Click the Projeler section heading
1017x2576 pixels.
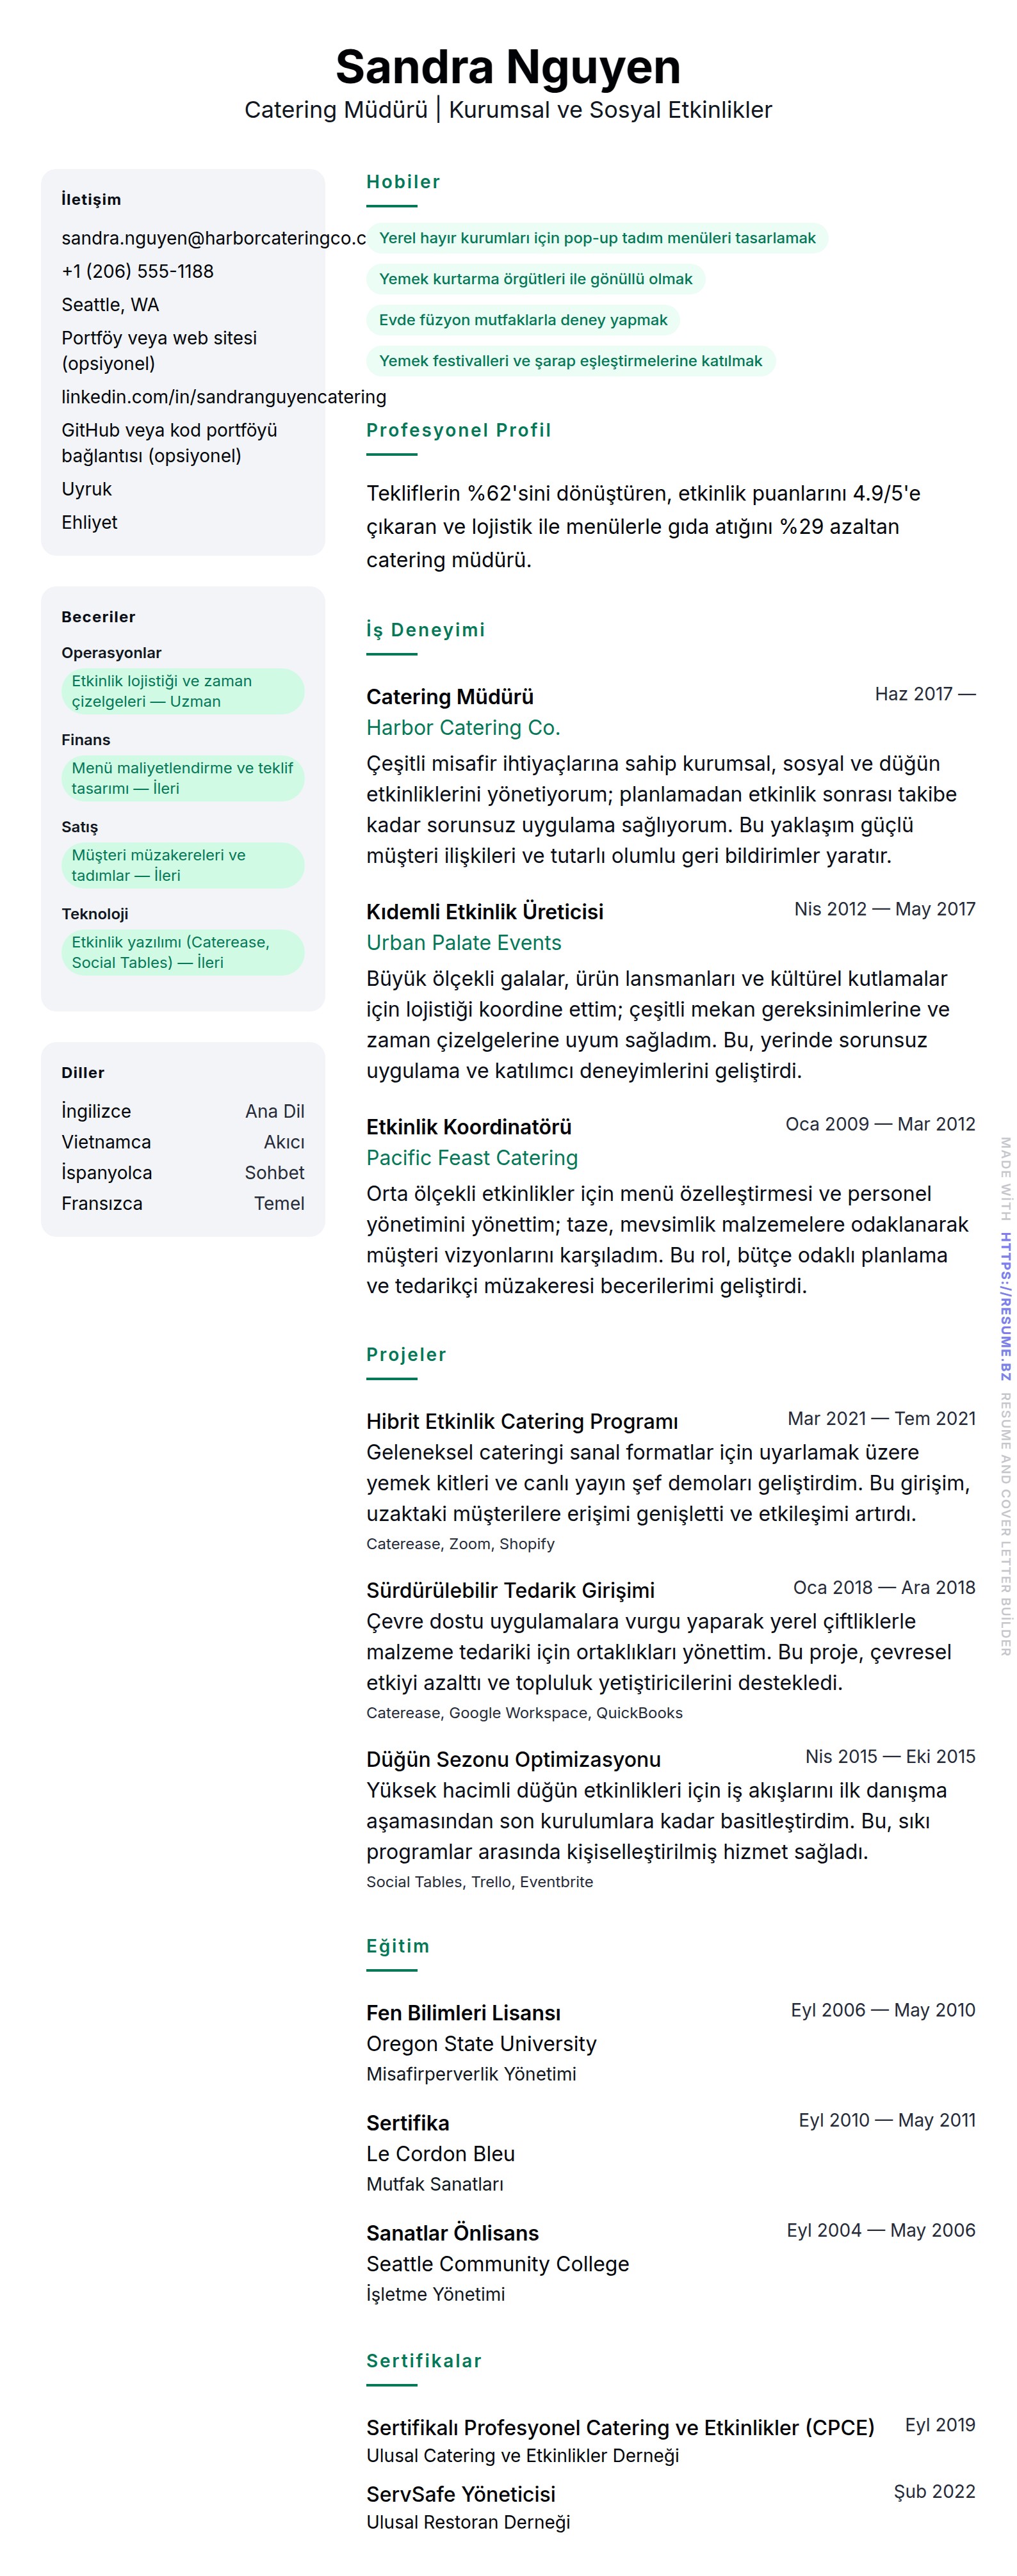(x=406, y=1355)
